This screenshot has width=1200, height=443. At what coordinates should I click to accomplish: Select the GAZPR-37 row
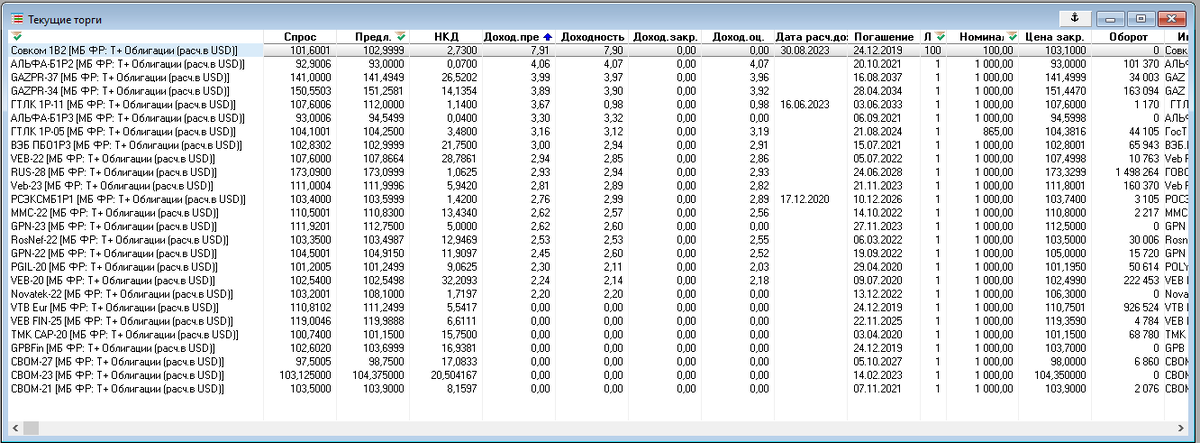pos(600,76)
